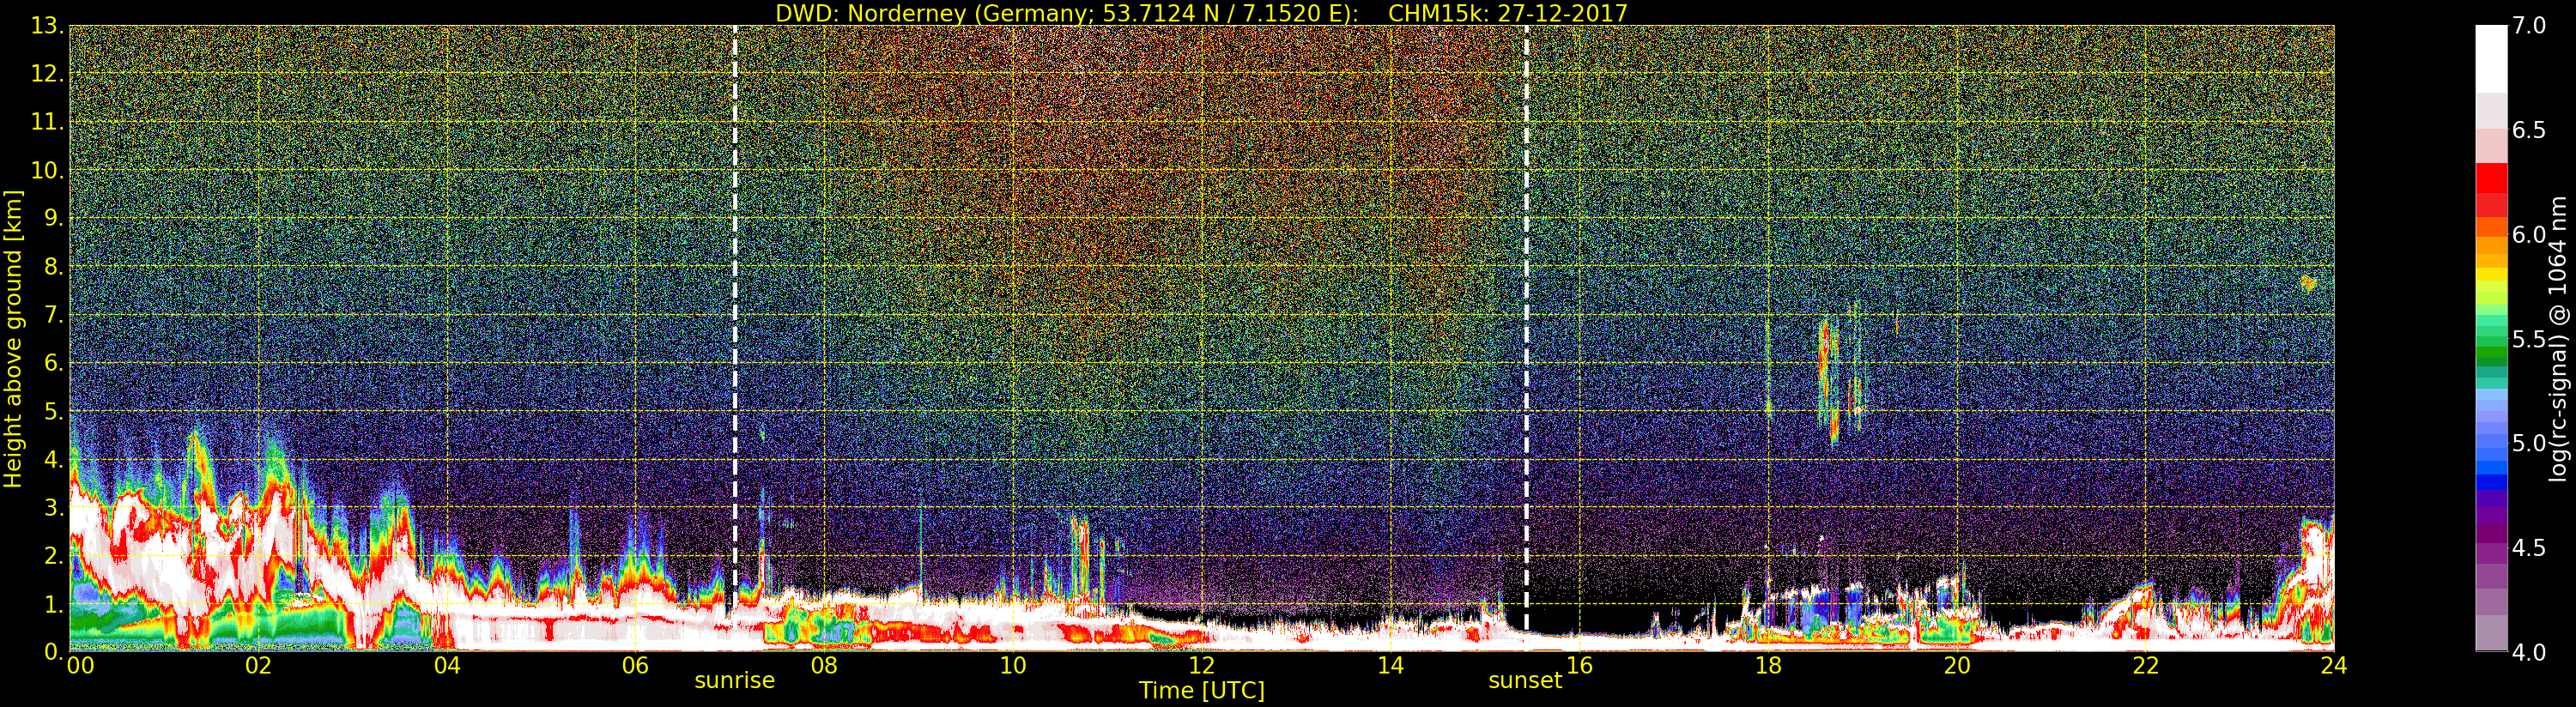Click the time axis tick label '04'

coord(447,666)
